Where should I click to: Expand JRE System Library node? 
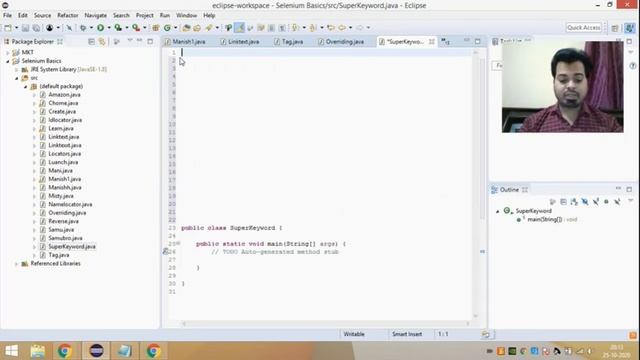tap(16, 70)
